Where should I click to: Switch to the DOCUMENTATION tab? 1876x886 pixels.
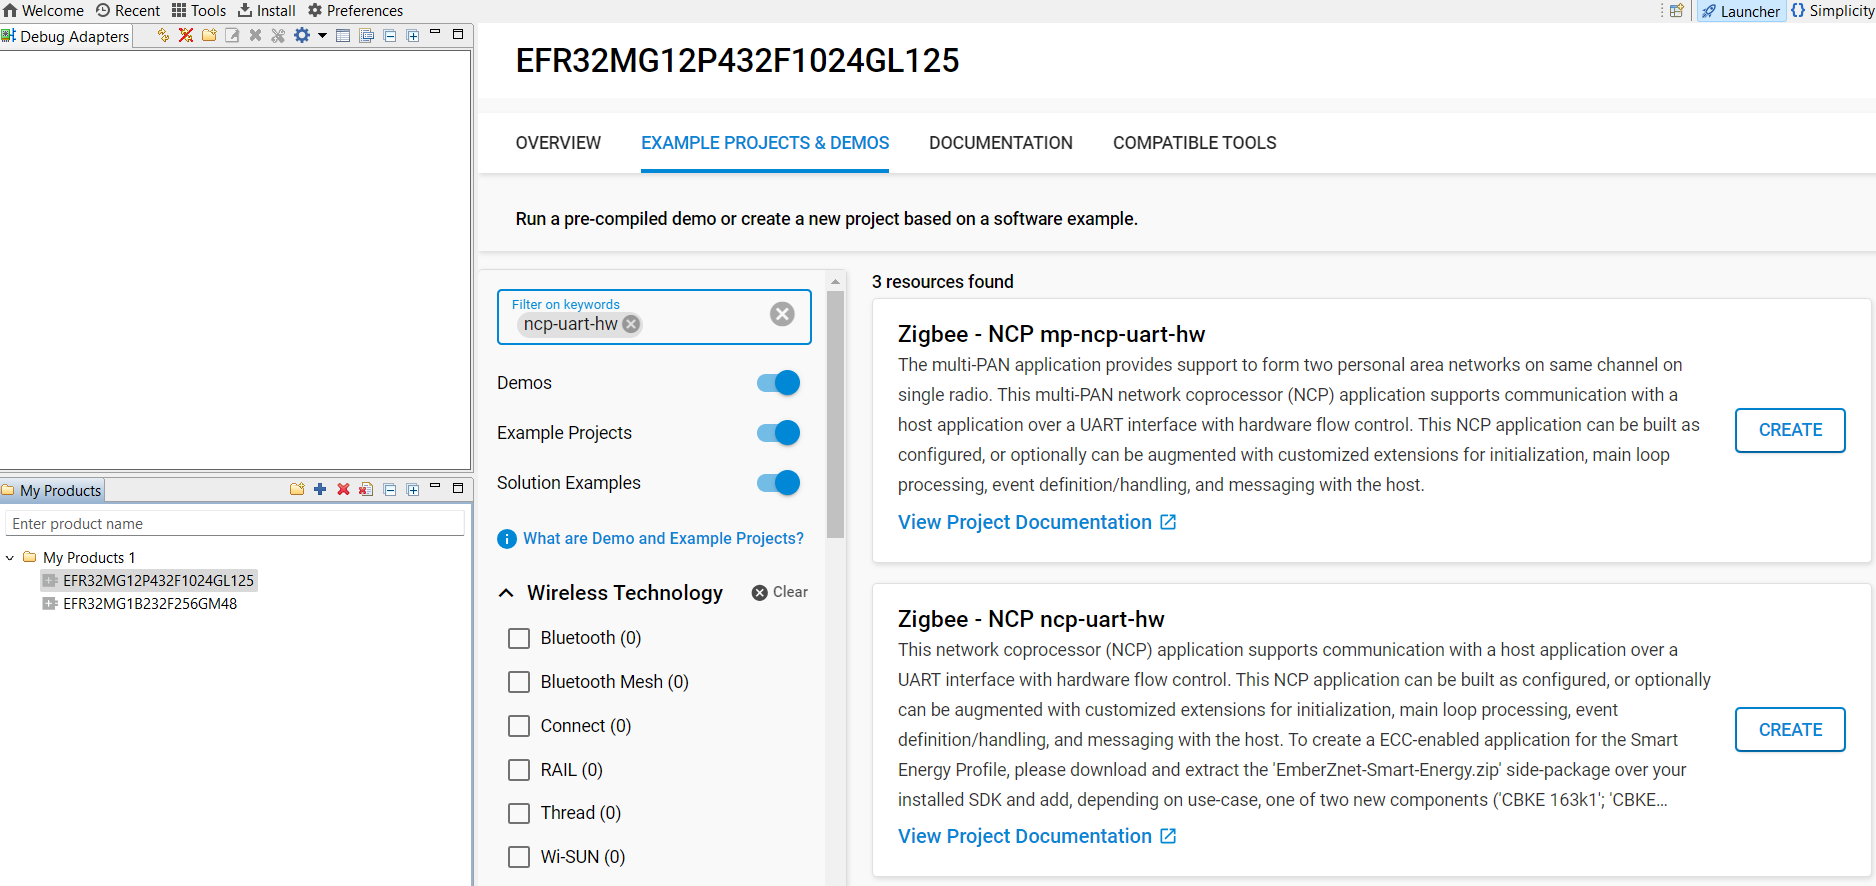1001,143
